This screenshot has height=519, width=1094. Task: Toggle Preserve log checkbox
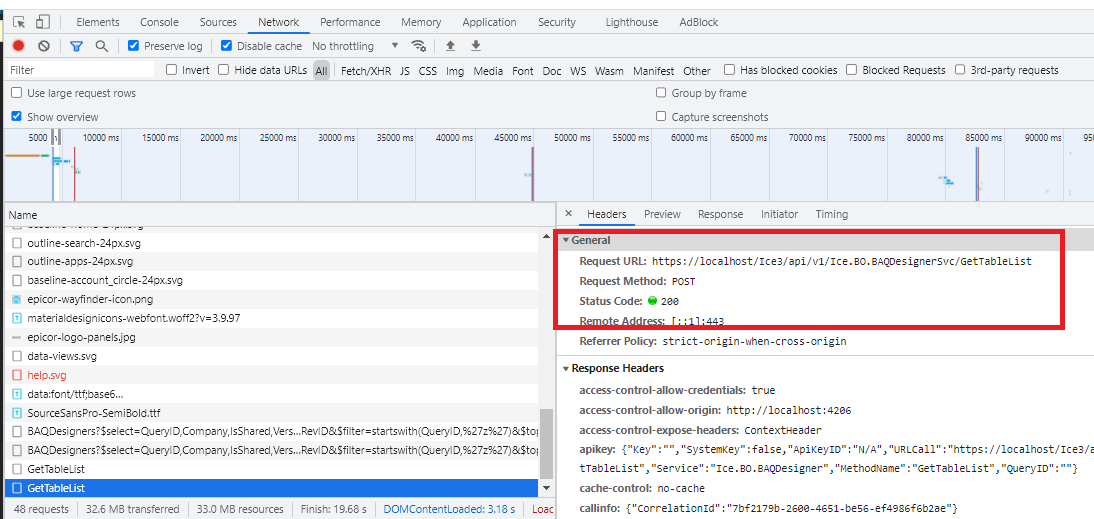(133, 46)
